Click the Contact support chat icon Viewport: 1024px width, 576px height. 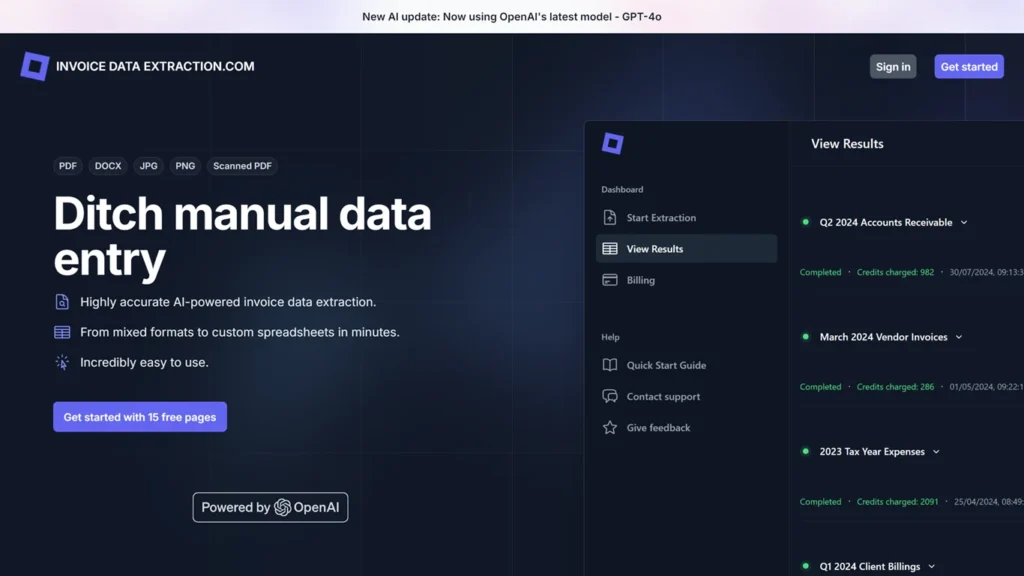(610, 396)
